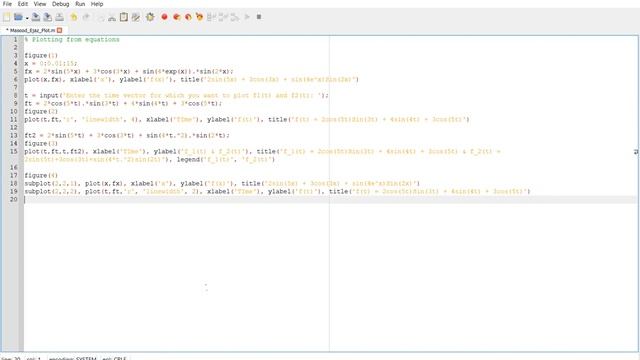
Task: Expand the recent files dropdown arrow
Action: click(x=27, y=18)
